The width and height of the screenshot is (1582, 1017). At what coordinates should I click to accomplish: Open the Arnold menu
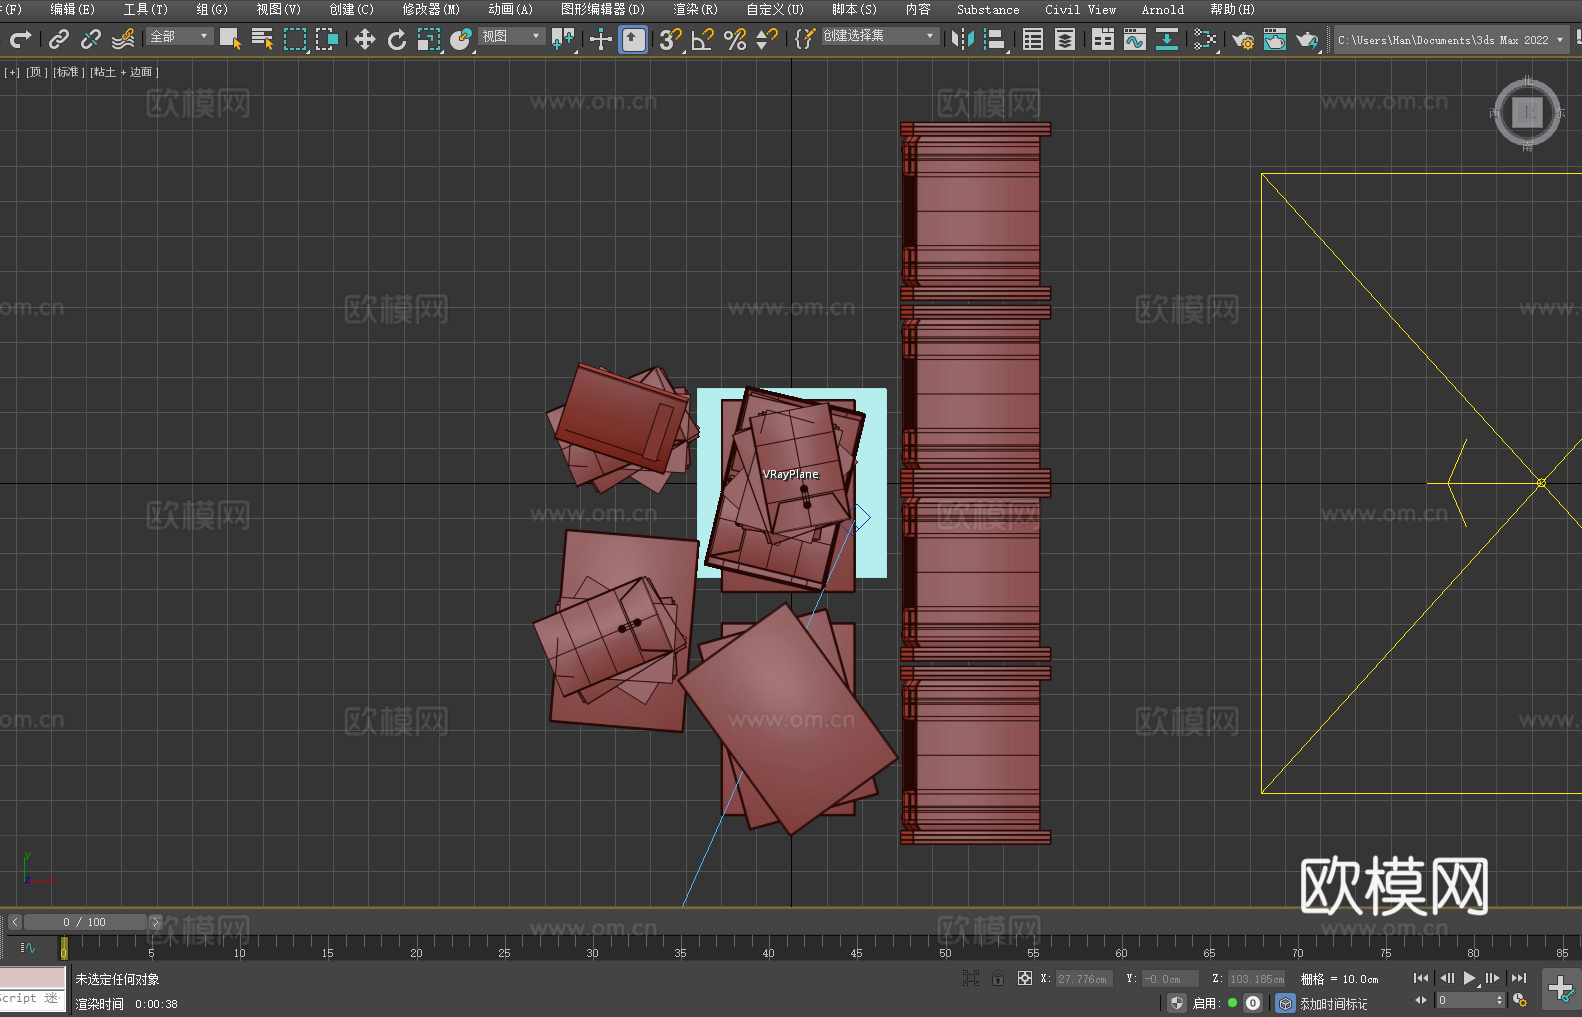1162,9
